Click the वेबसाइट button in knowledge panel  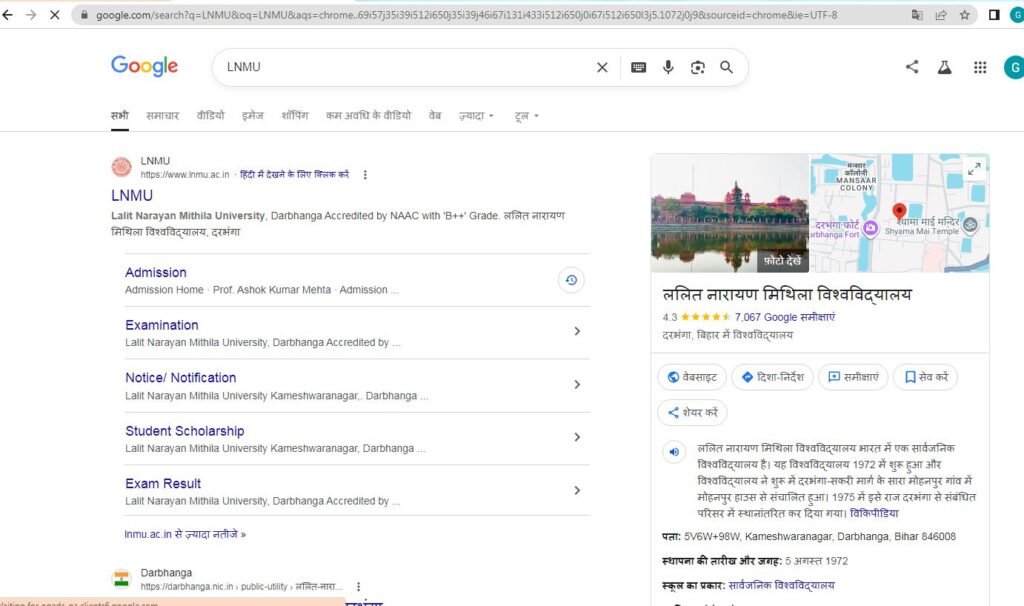(x=692, y=377)
